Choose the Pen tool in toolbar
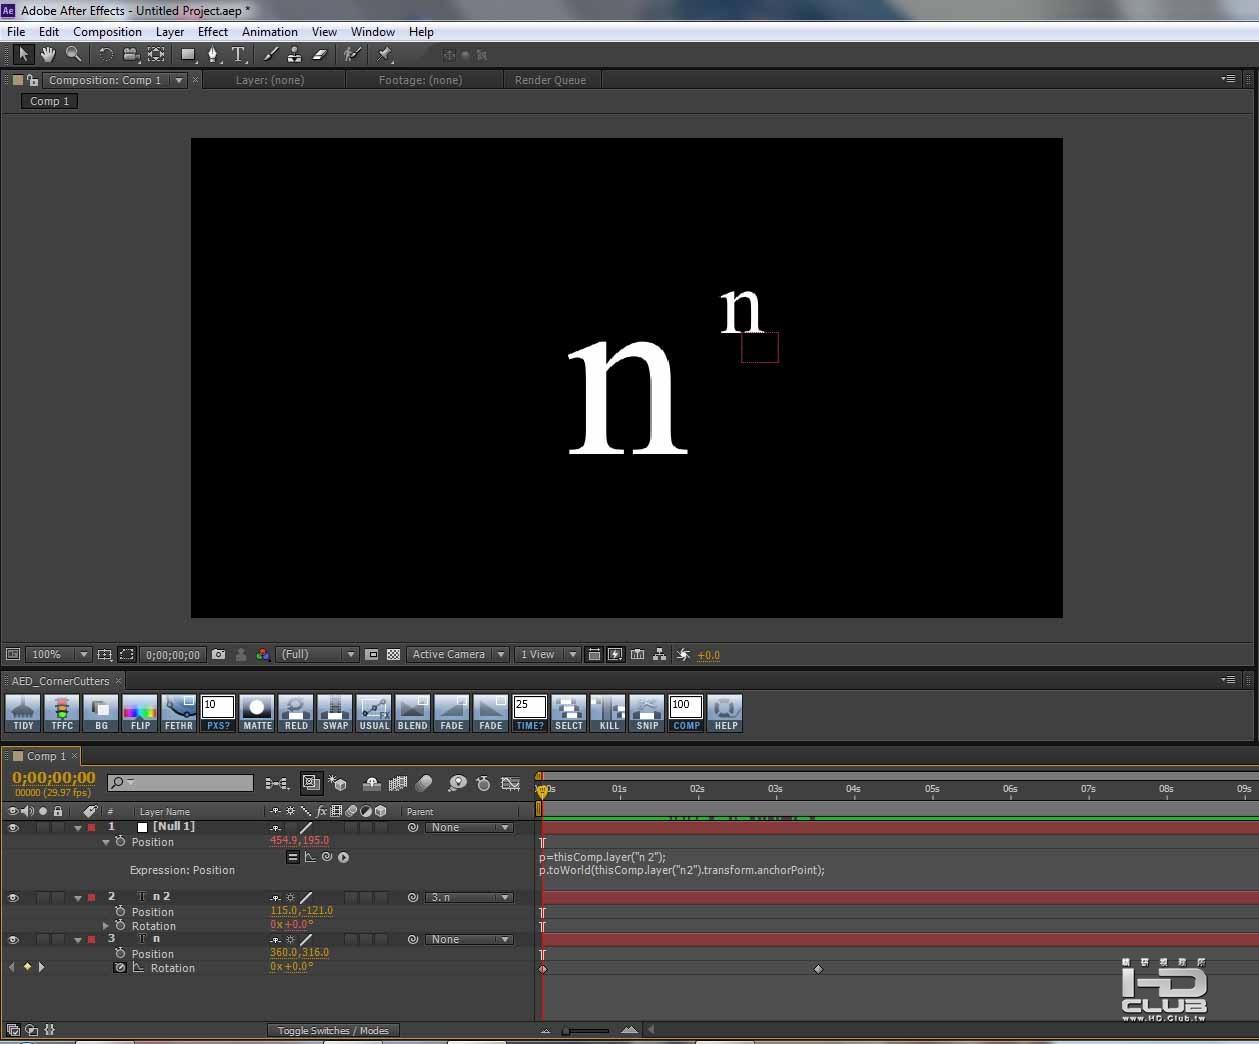The image size is (1259, 1044). tap(212, 54)
